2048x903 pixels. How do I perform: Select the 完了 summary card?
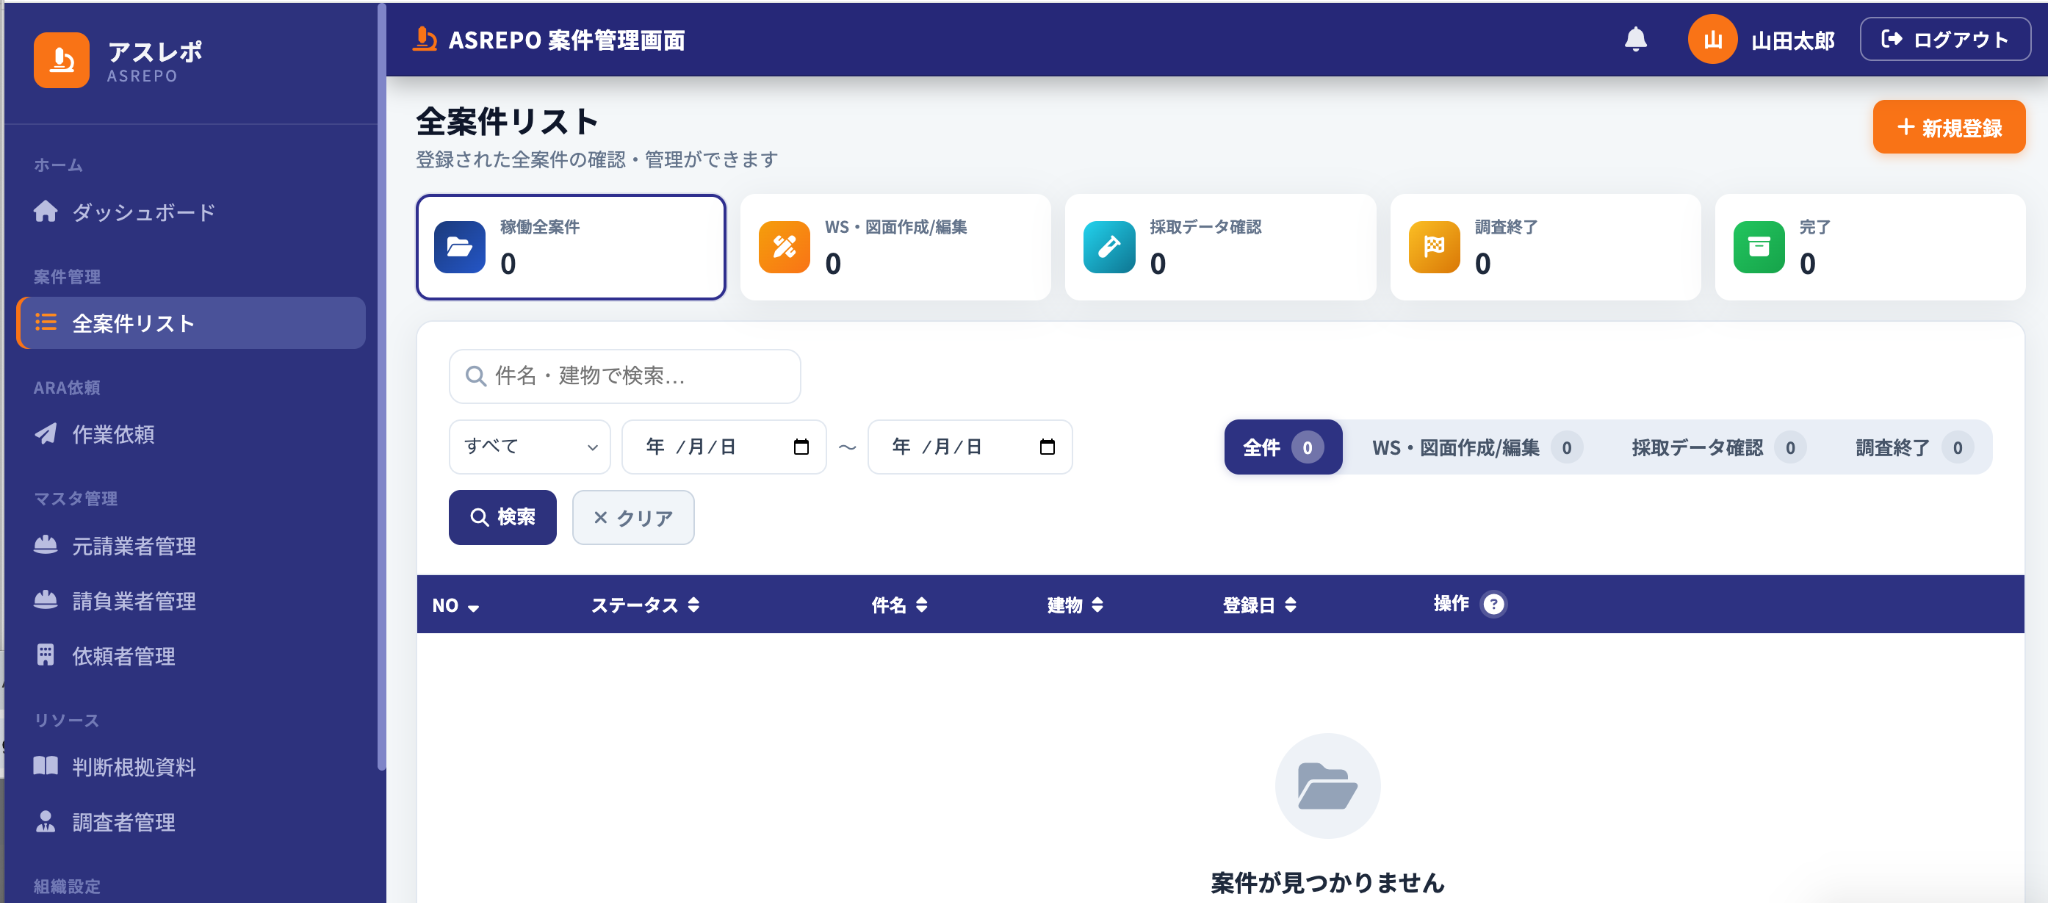pos(1870,247)
